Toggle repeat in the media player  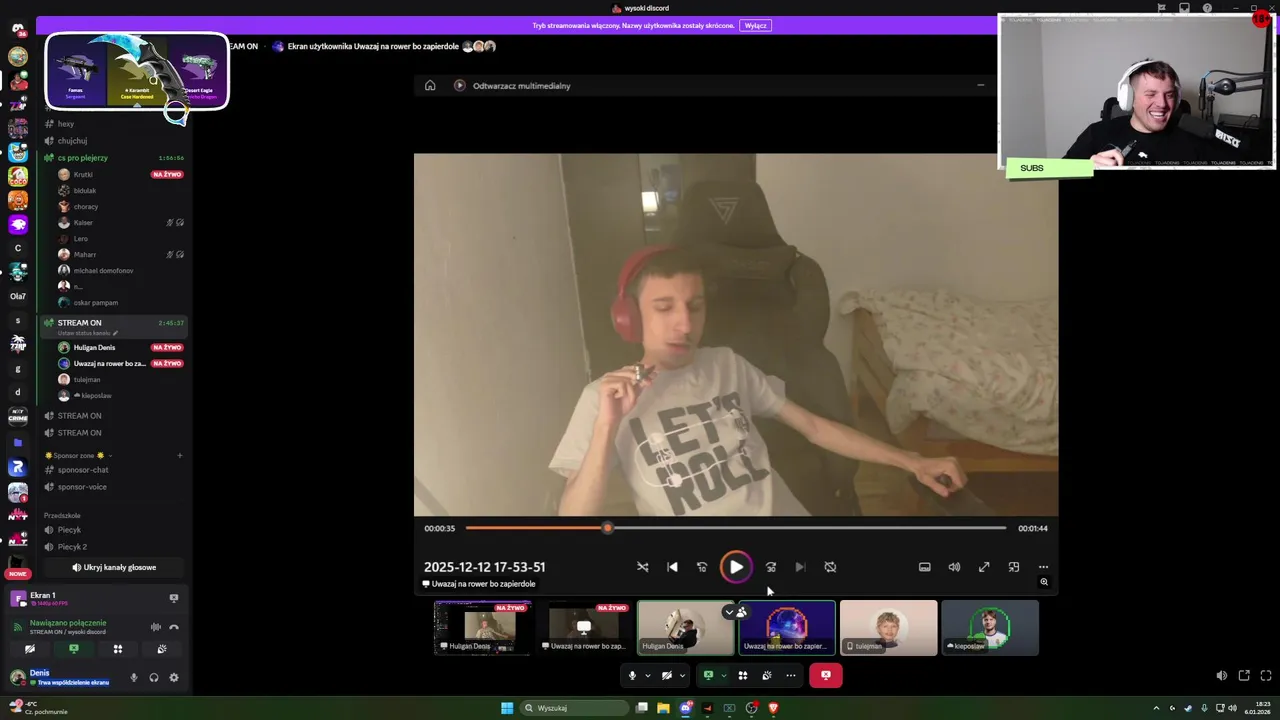coord(830,567)
